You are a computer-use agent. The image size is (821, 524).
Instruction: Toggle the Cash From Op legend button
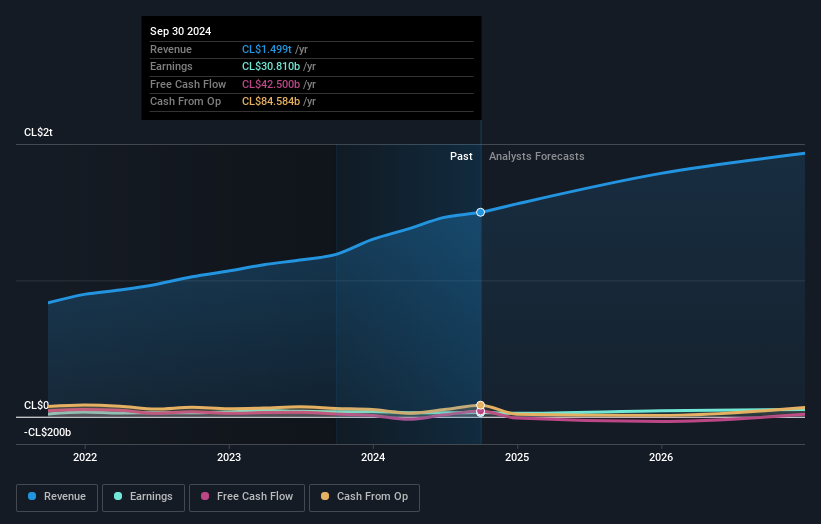pyautogui.click(x=364, y=497)
